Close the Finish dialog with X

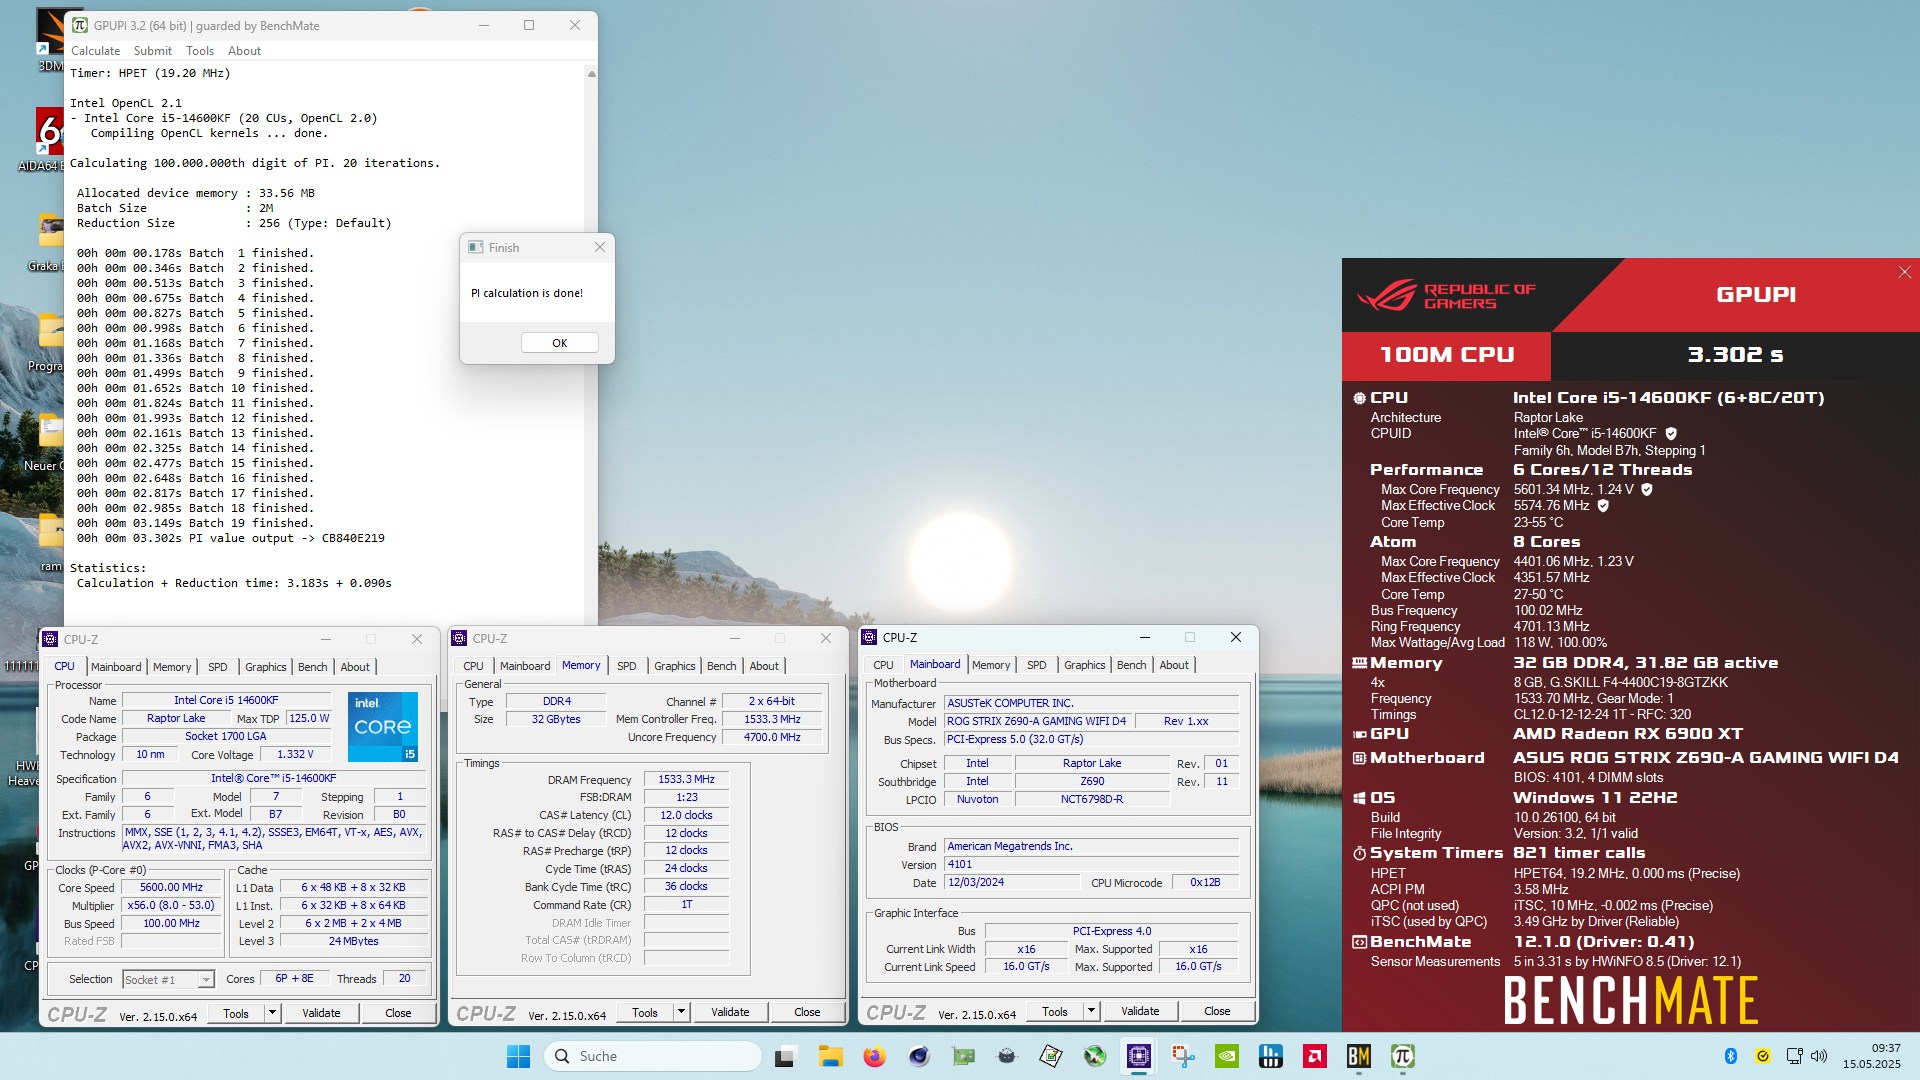599,247
